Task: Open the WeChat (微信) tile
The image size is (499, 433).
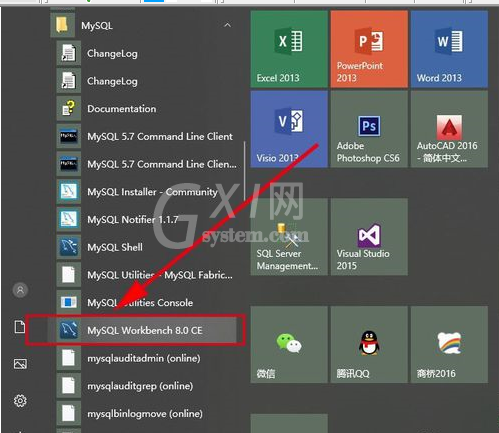Action: [x=289, y=344]
